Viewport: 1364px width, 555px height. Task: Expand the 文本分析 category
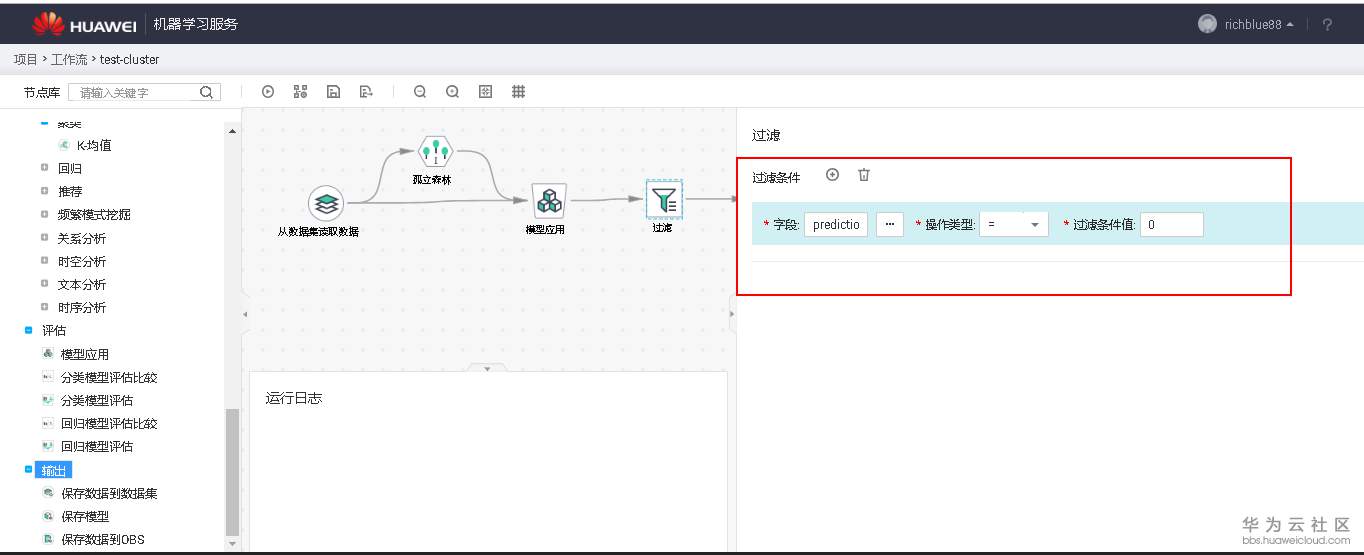(44, 284)
